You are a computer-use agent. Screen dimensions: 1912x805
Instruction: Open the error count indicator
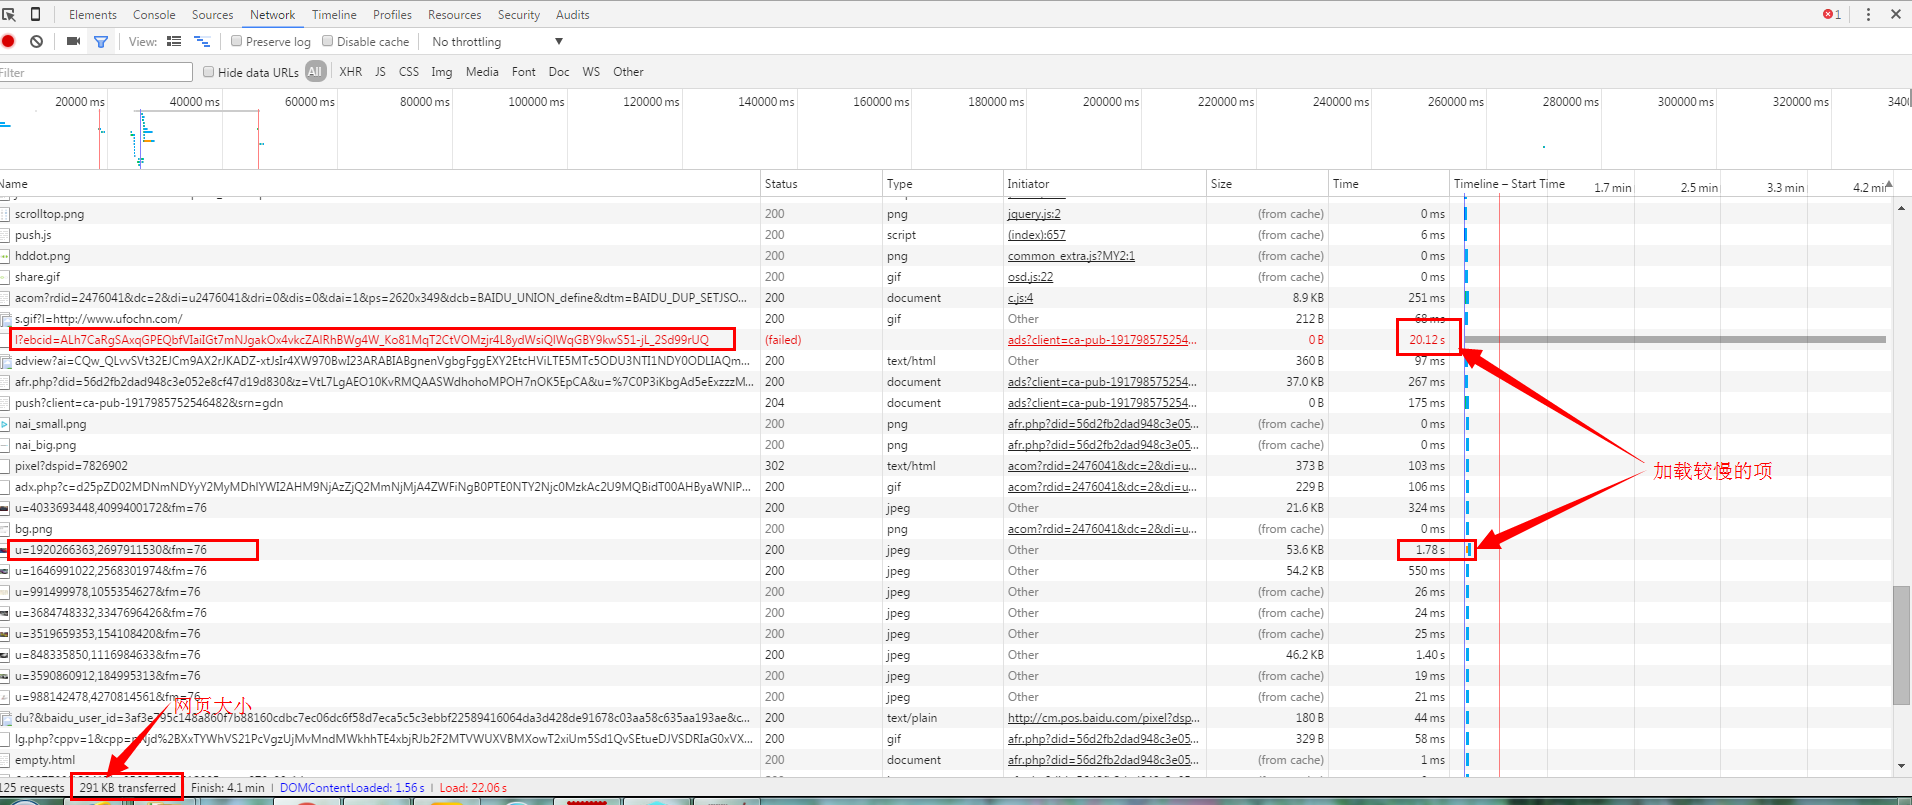point(1831,14)
